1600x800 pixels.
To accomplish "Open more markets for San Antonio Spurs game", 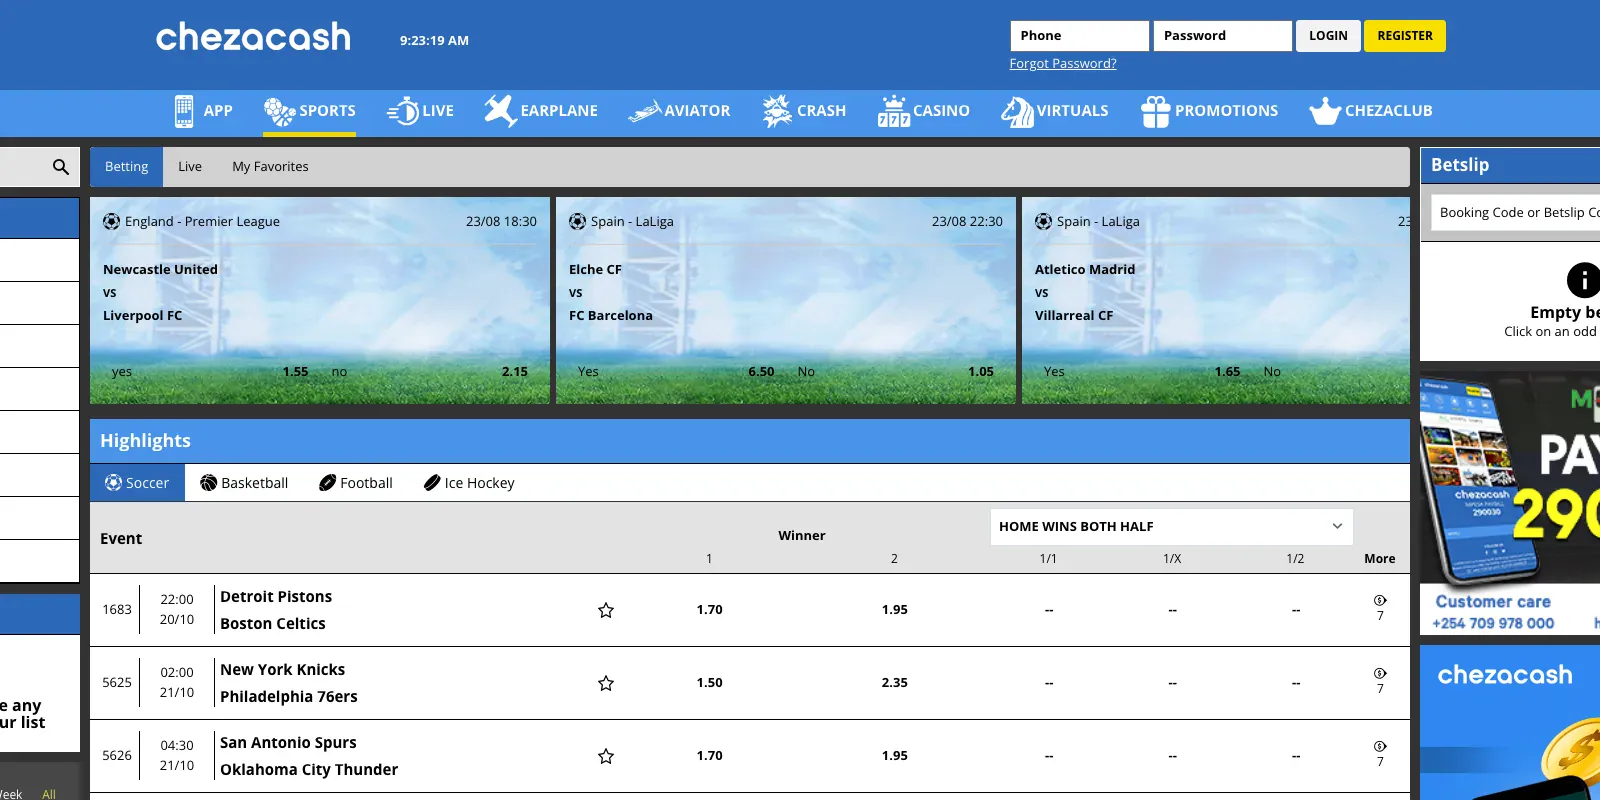I will (1380, 754).
